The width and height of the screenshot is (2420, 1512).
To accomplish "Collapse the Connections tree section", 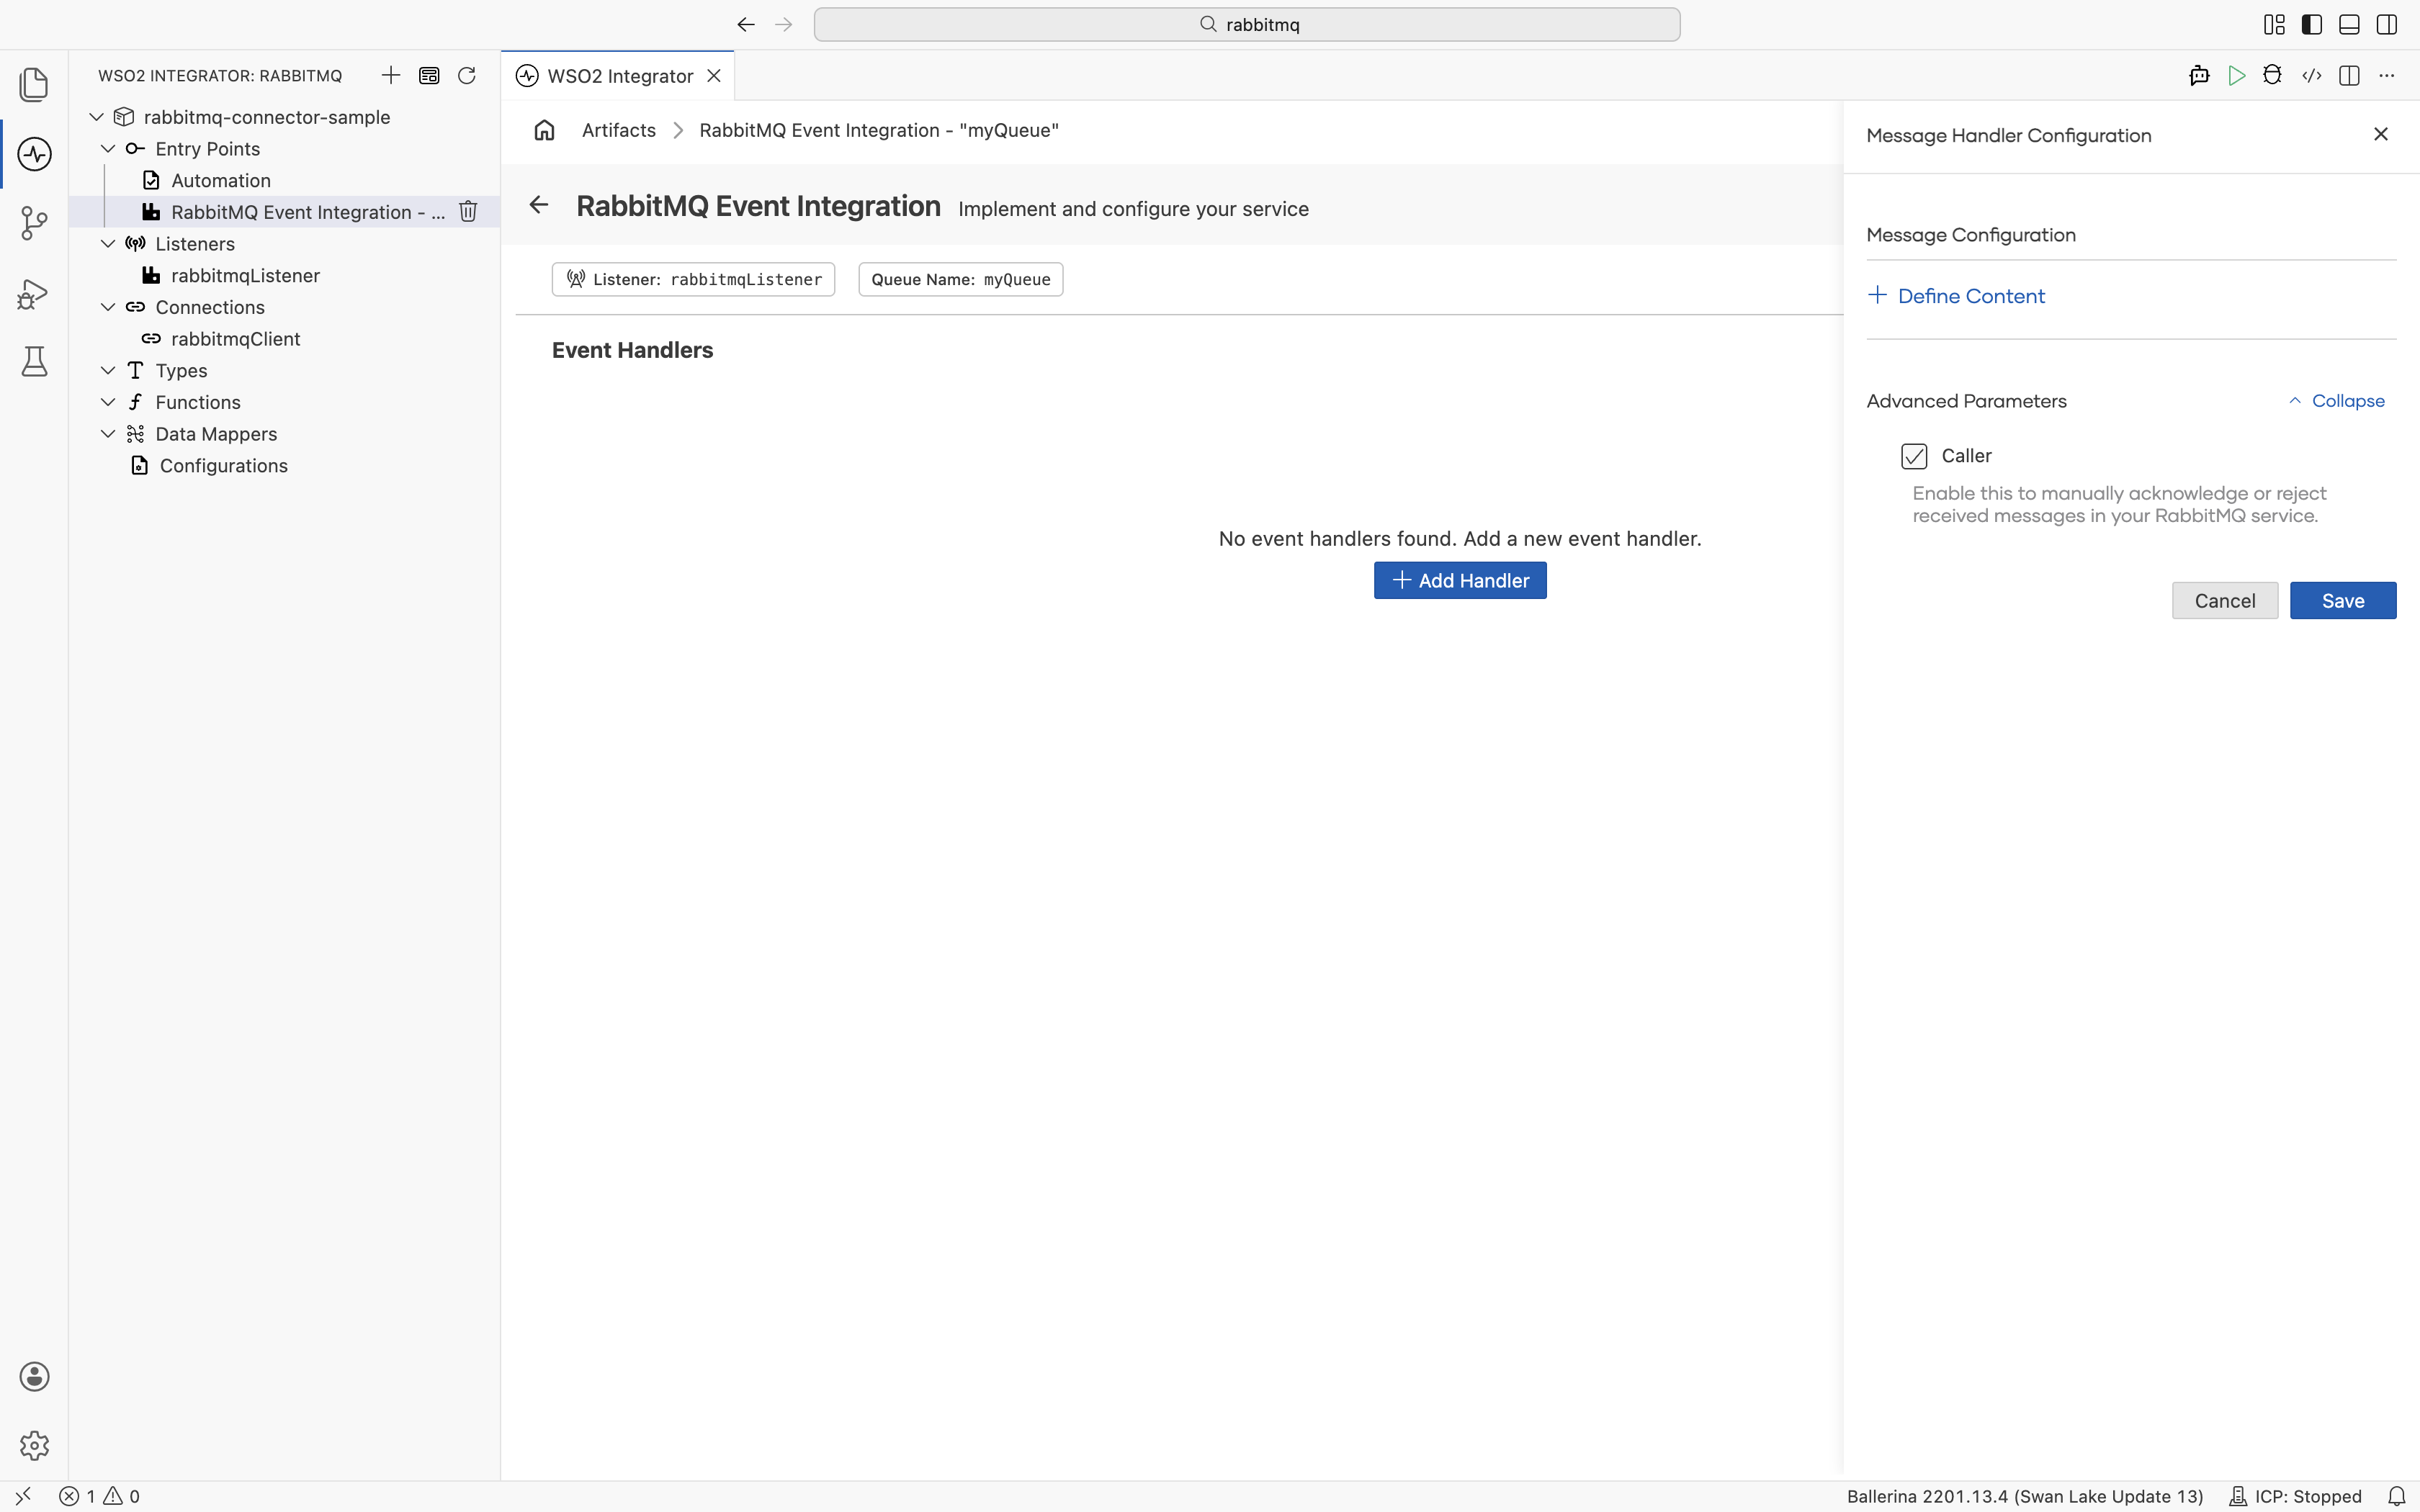I will point(108,307).
